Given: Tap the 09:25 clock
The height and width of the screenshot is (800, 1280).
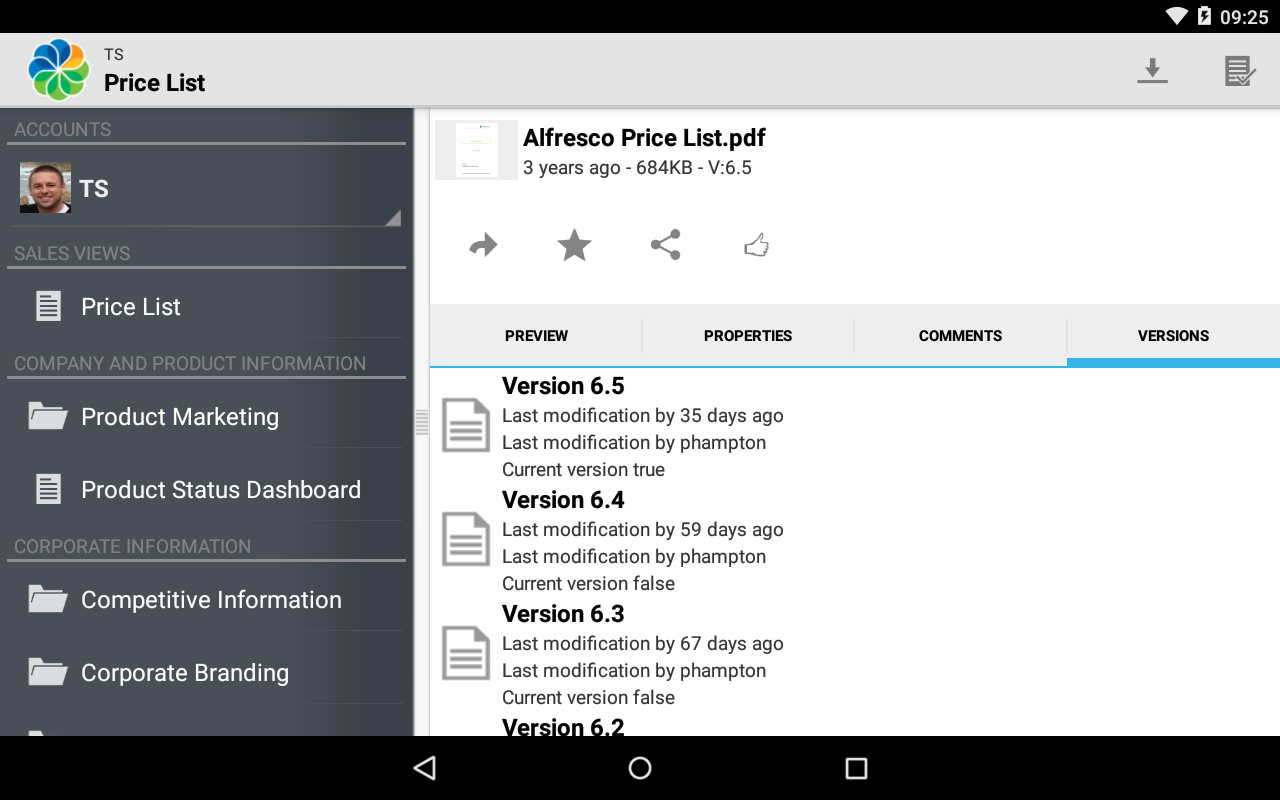Looking at the screenshot, I should [1244, 17].
